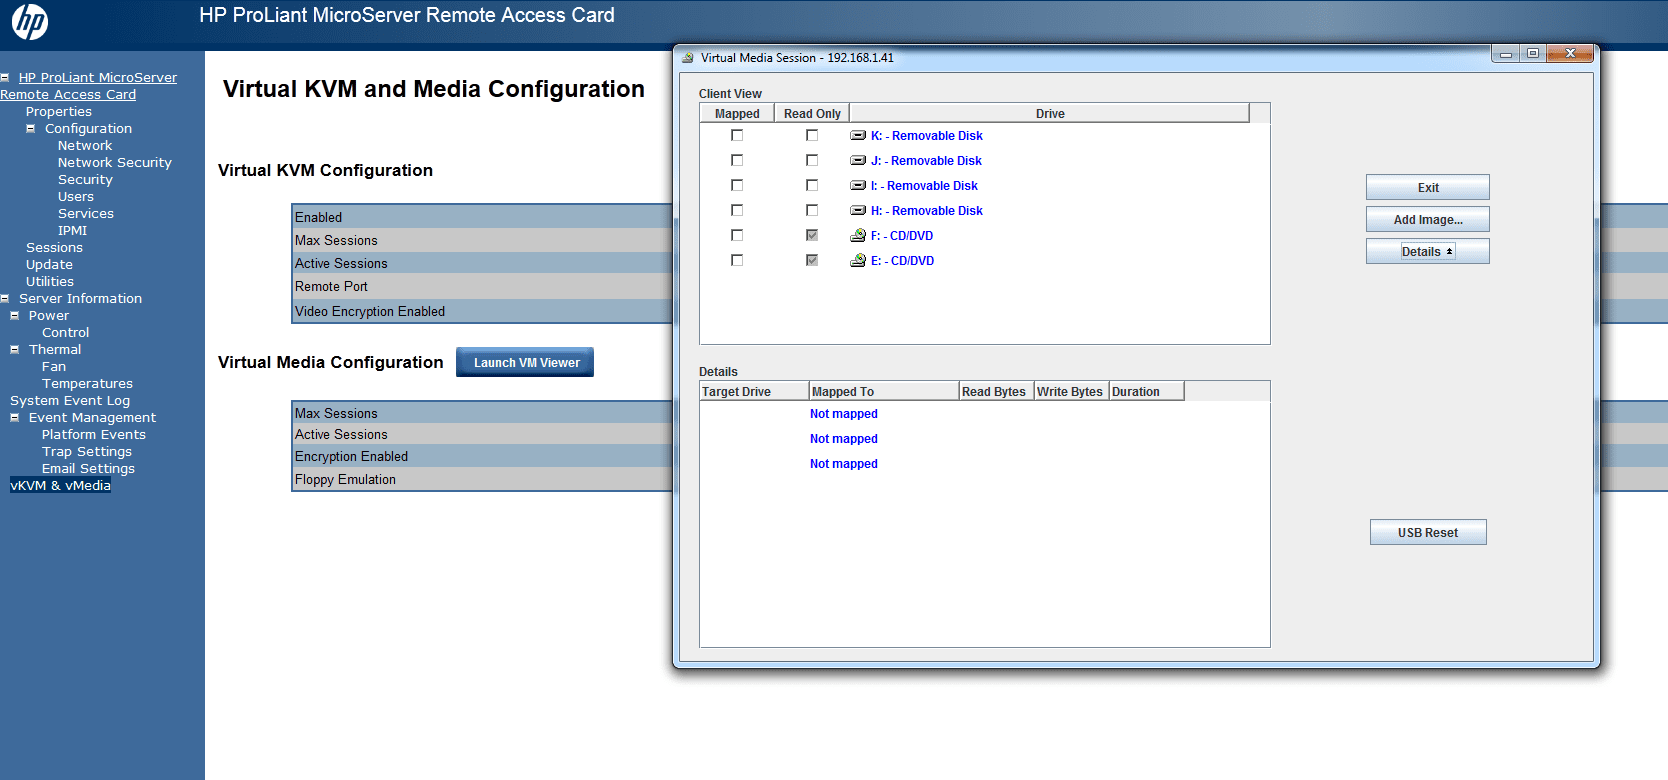
Task: Enable Read Only for H: Removable Disk
Action: click(812, 210)
